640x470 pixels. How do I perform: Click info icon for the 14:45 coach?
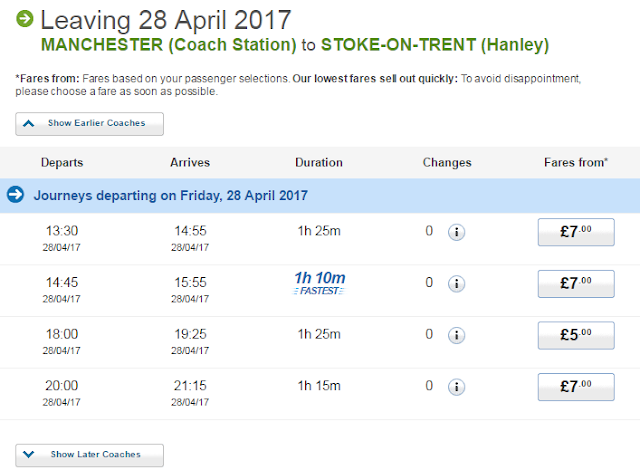456,283
